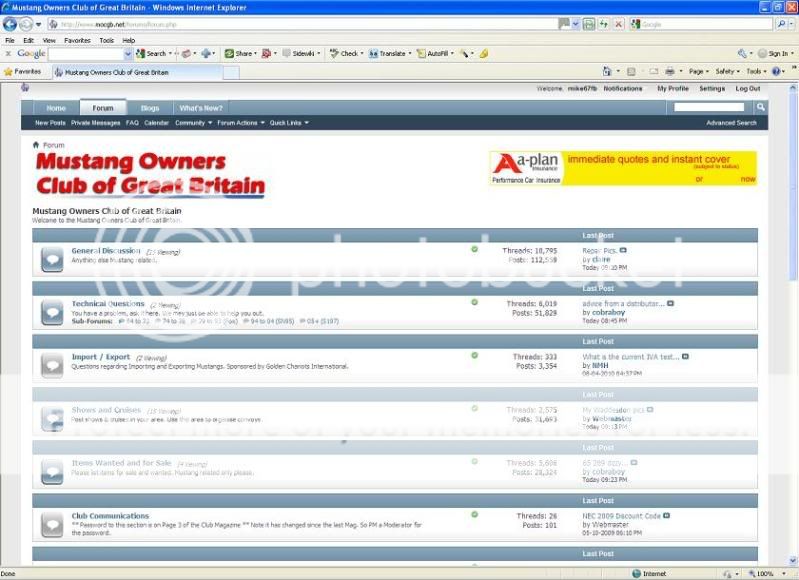Image resolution: width=799 pixels, height=580 pixels.
Task: Open the Technical Questions forum link
Action: (x=108, y=304)
